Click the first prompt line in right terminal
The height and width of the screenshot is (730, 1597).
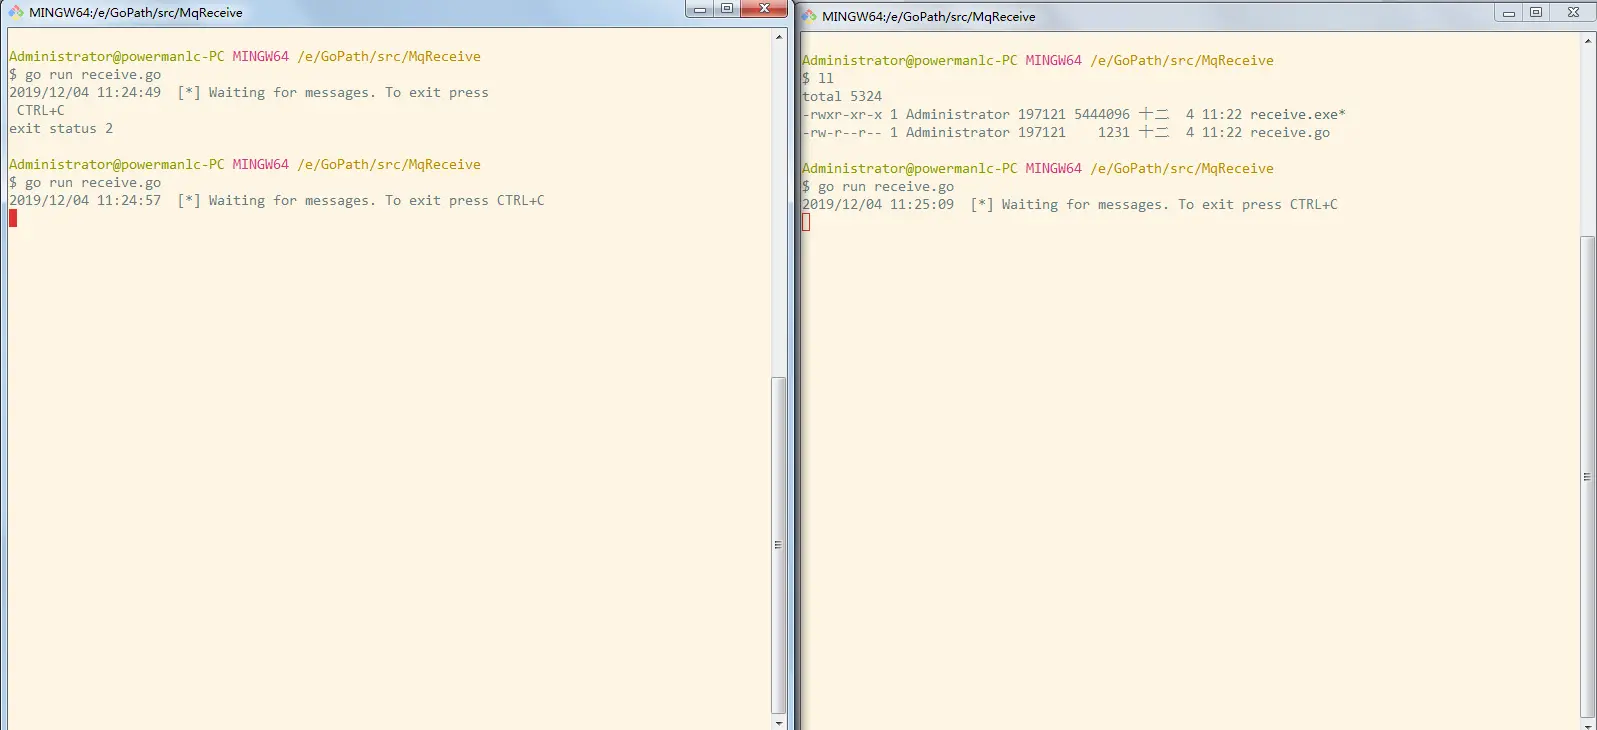click(x=1038, y=61)
